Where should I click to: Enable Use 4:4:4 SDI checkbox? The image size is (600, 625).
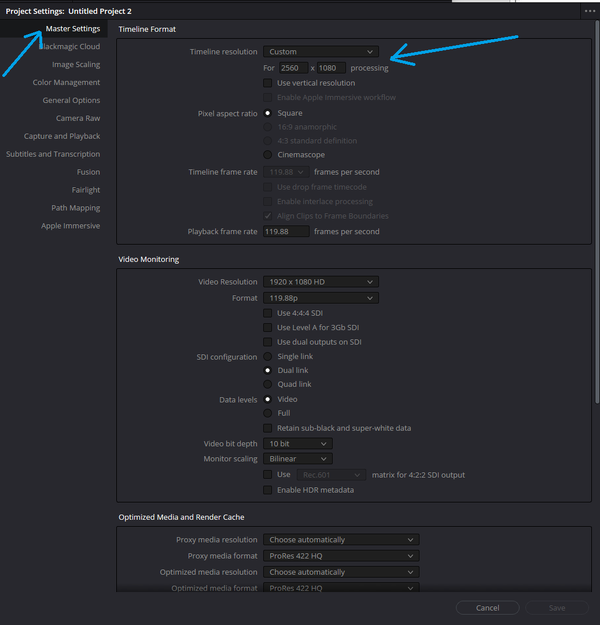pos(268,313)
